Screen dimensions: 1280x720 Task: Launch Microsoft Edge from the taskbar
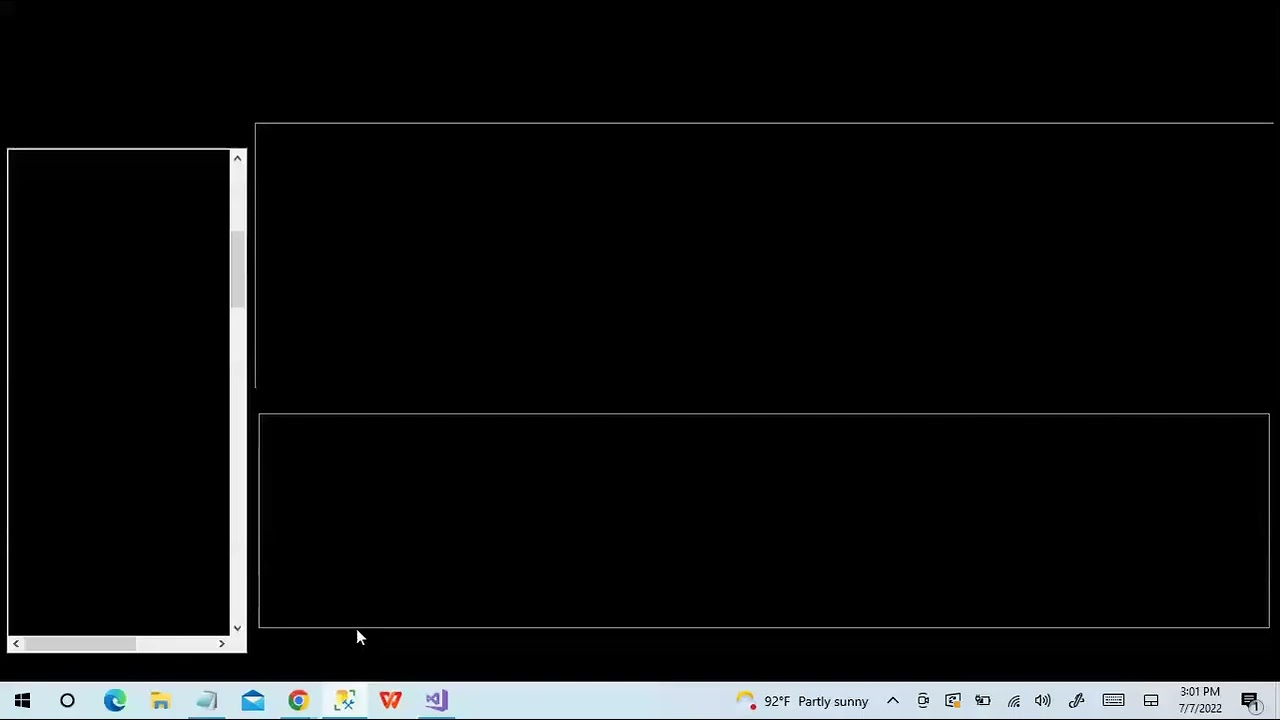pyautogui.click(x=115, y=701)
